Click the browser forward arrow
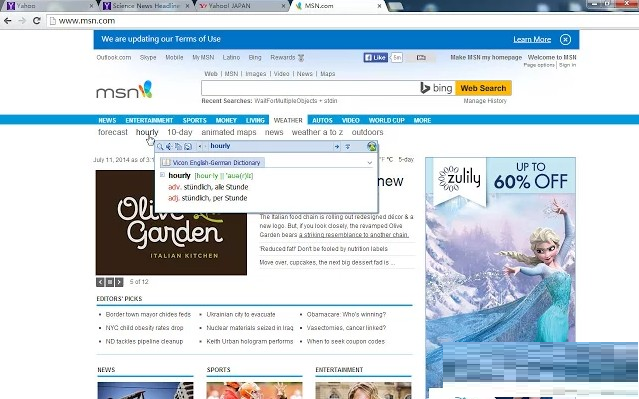 point(22,21)
